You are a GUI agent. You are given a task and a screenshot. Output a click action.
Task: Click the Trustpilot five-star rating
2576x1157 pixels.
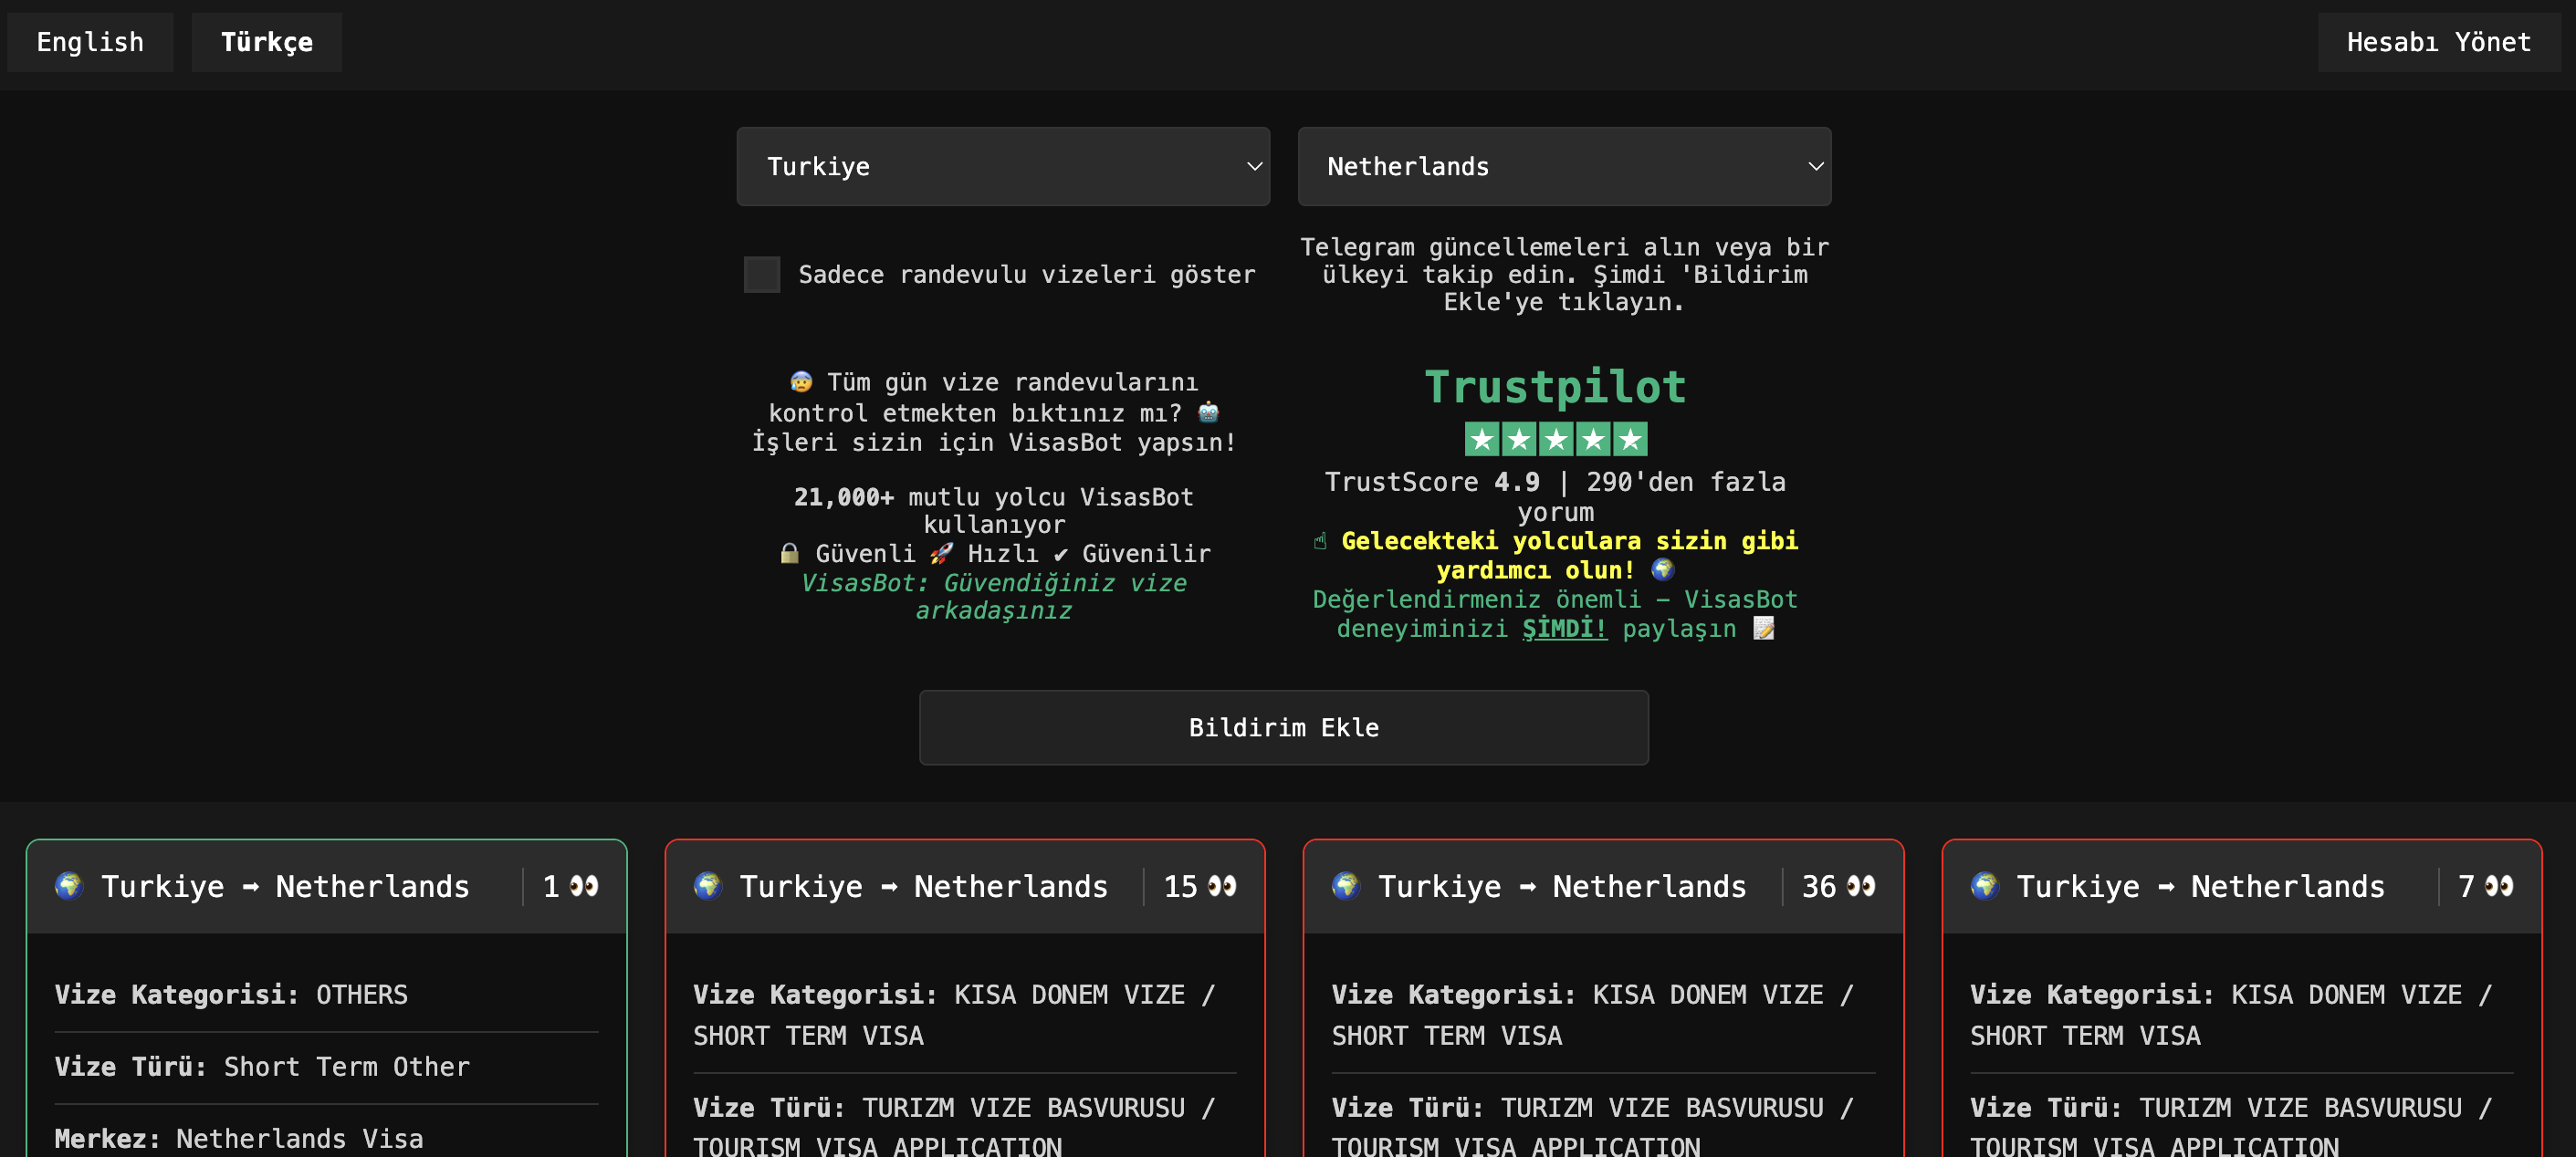click(1555, 438)
